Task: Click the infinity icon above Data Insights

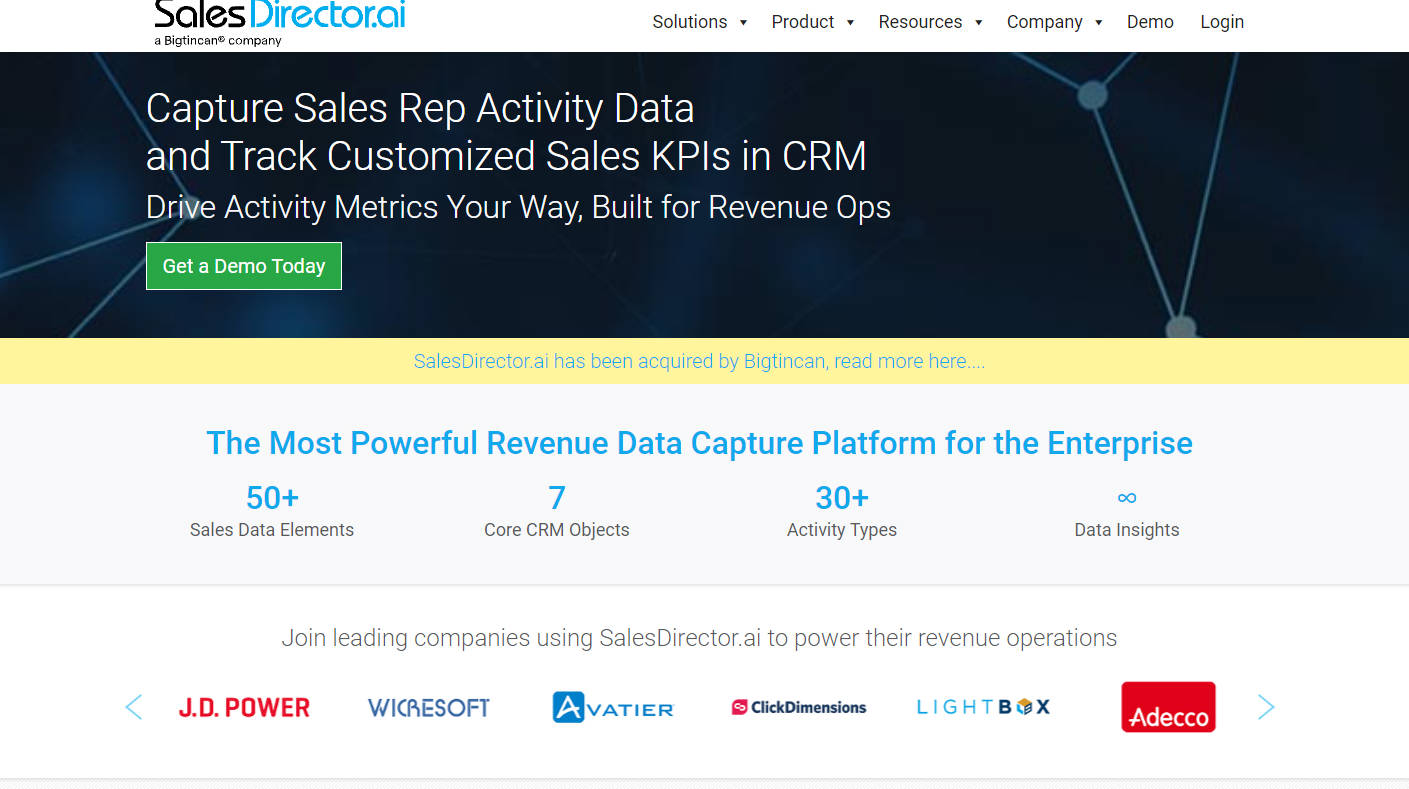Action: point(1126,497)
